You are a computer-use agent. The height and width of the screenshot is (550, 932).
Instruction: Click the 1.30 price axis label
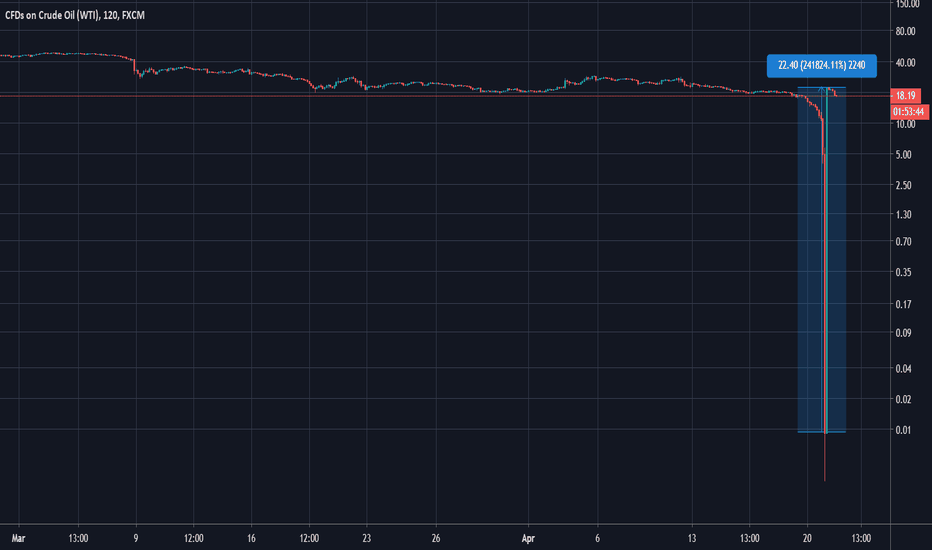(x=903, y=214)
